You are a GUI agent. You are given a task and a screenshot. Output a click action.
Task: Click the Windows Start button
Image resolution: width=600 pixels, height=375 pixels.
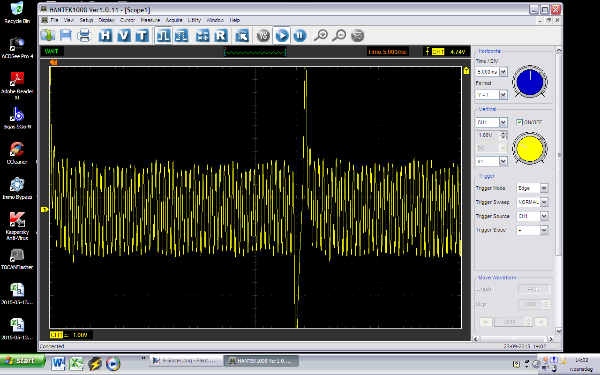click(22, 360)
